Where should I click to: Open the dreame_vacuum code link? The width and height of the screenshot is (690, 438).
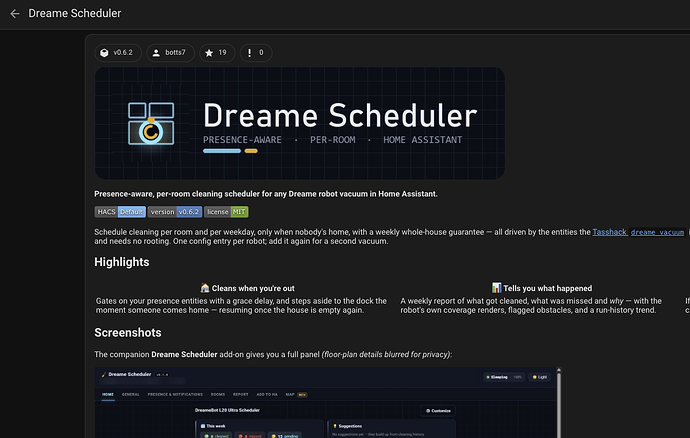point(657,232)
